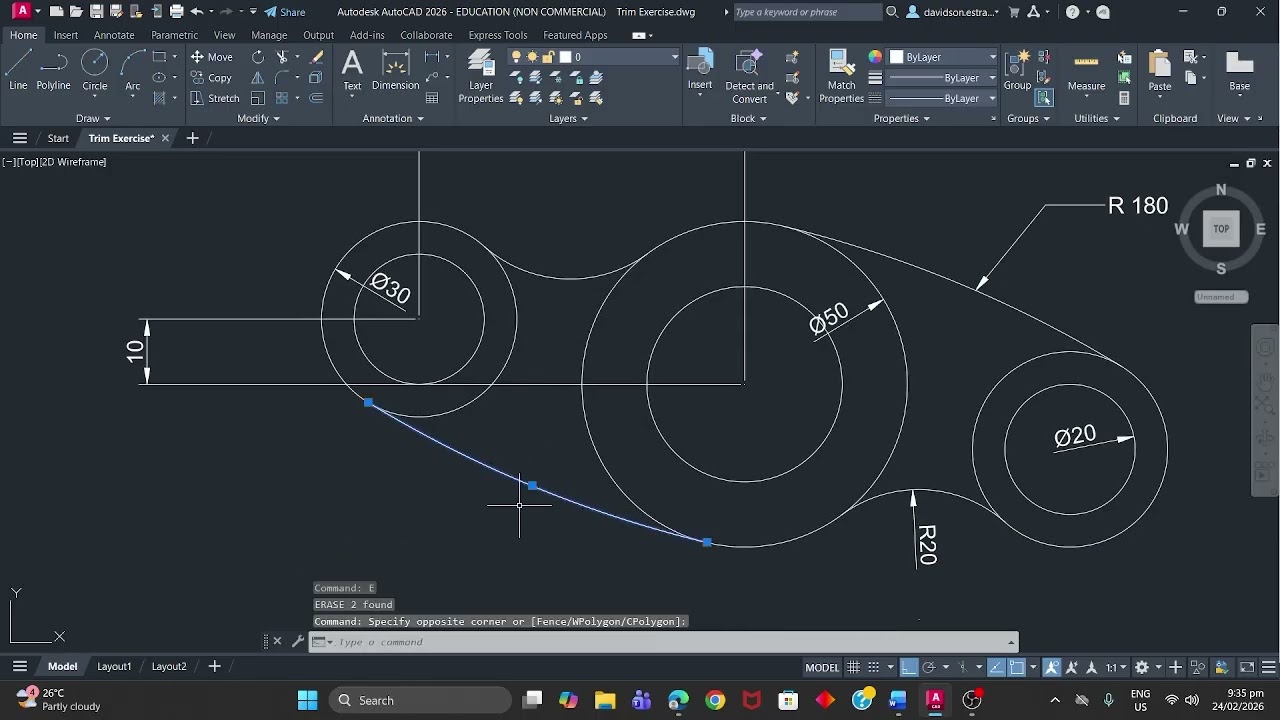Click the Plot printer icon
This screenshot has height=720, width=1280.
click(177, 12)
